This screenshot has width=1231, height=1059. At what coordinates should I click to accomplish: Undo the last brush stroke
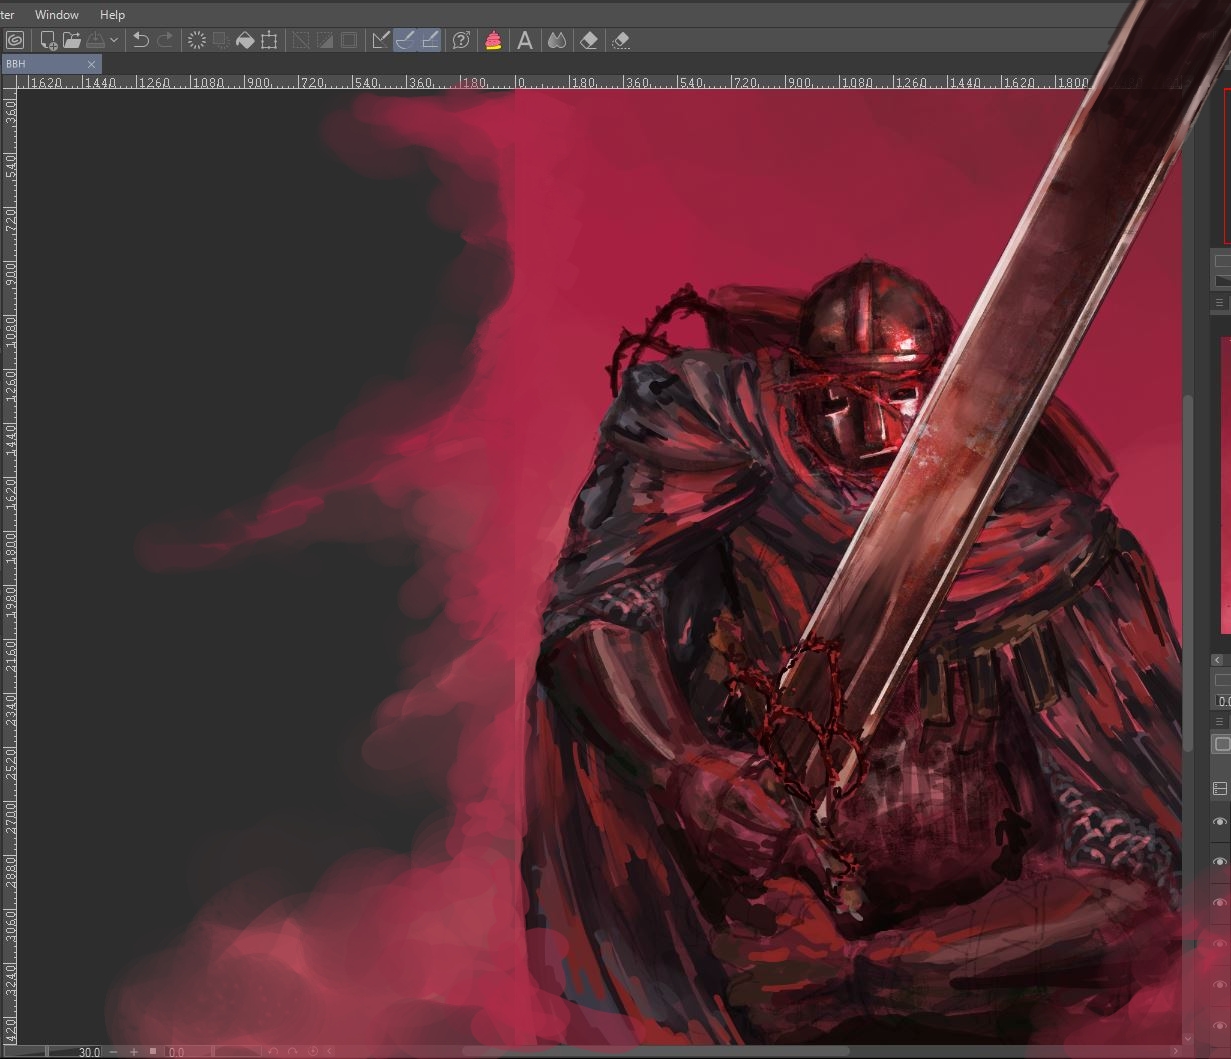point(140,40)
